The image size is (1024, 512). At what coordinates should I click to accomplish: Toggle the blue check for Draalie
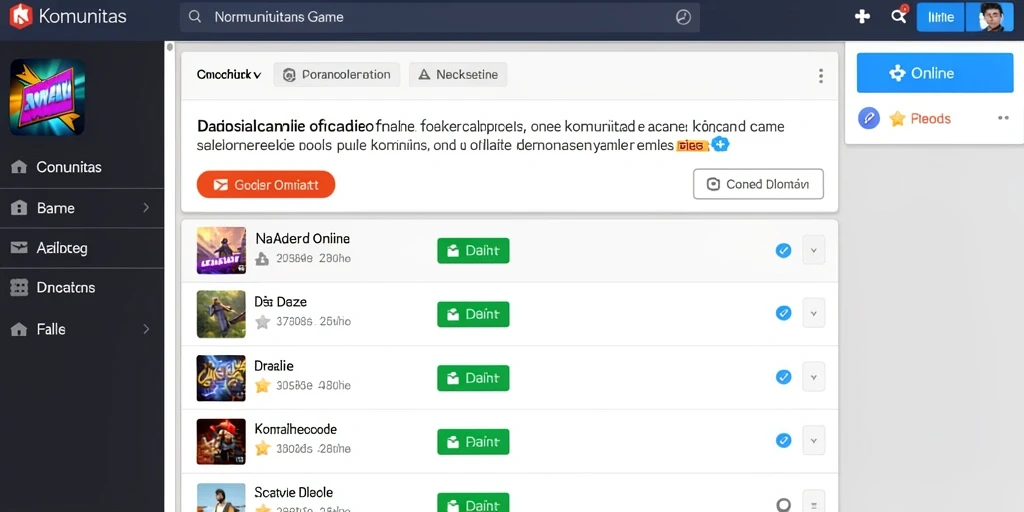point(783,377)
